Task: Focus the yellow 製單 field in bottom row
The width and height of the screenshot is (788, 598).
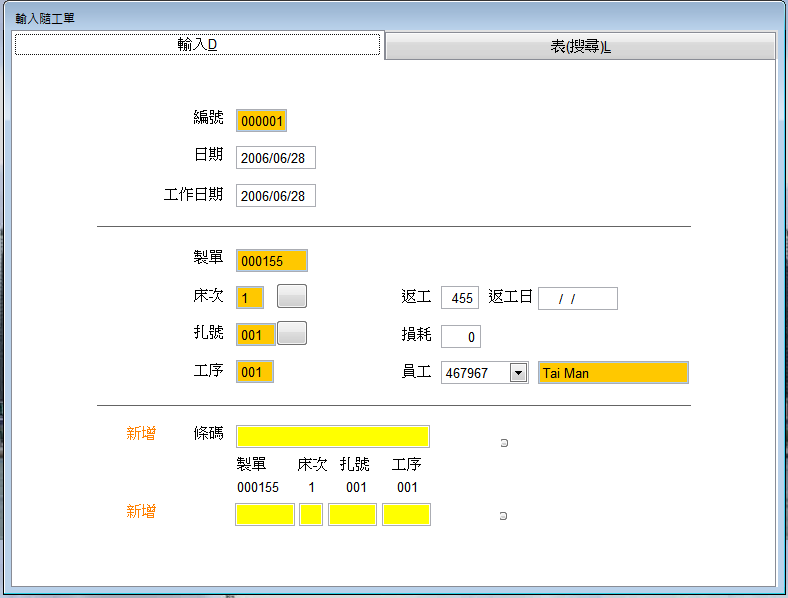Action: (x=265, y=515)
